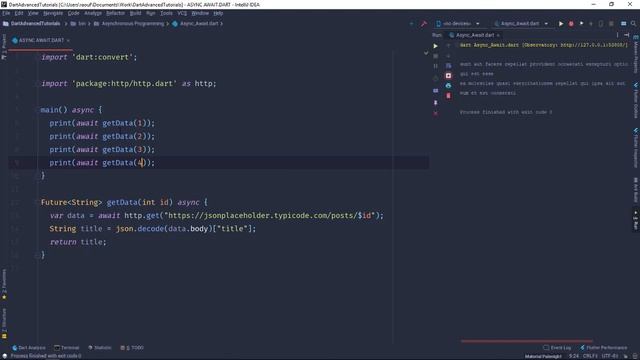Close the ASYNC AWAIT.DART editor tab
Image resolution: width=640 pixels, height=360 pixels.
pos(68,40)
